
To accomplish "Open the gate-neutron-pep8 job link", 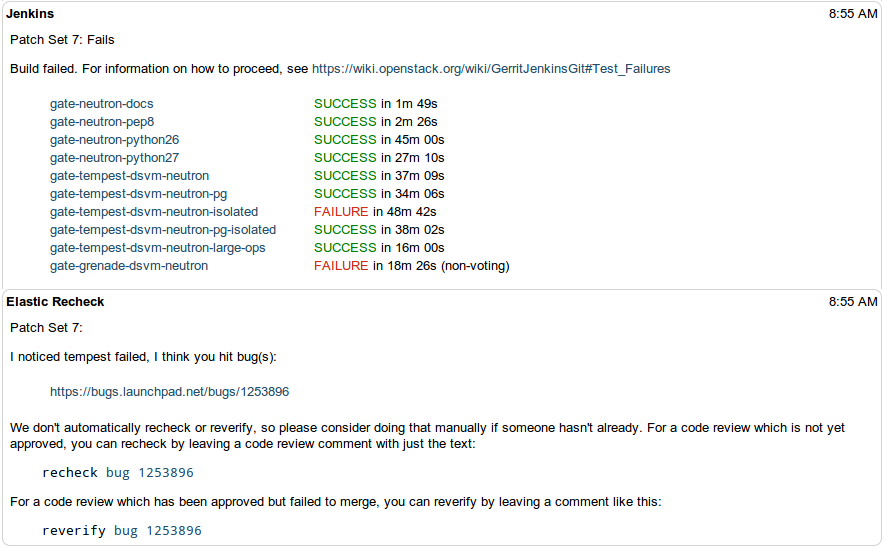I will pyautogui.click(x=102, y=122).
